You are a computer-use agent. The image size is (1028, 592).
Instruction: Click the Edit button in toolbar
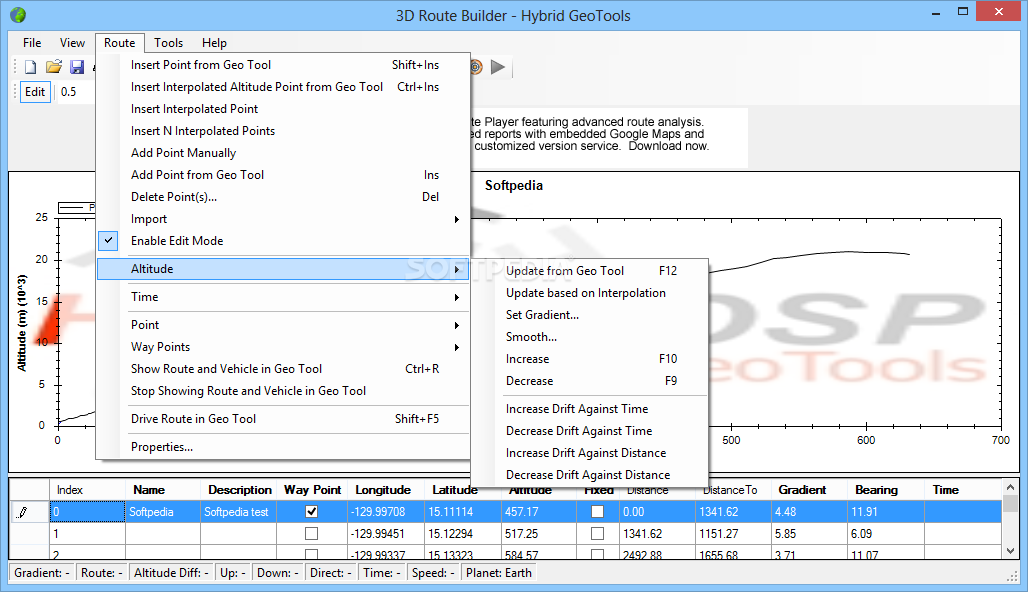click(x=35, y=92)
